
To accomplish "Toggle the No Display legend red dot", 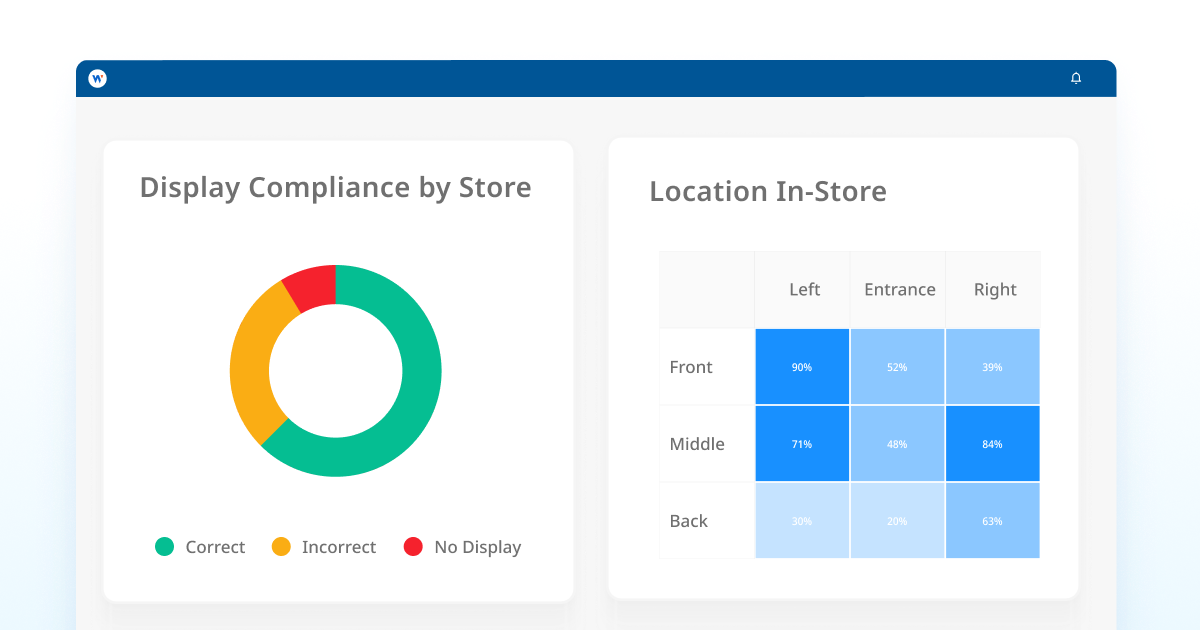I will (413, 547).
